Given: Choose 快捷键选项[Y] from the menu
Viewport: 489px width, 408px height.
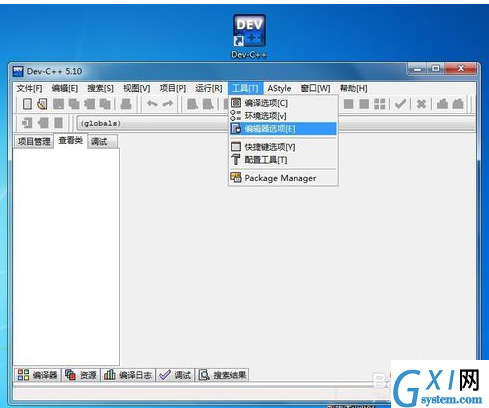Looking at the screenshot, I should [x=283, y=147].
